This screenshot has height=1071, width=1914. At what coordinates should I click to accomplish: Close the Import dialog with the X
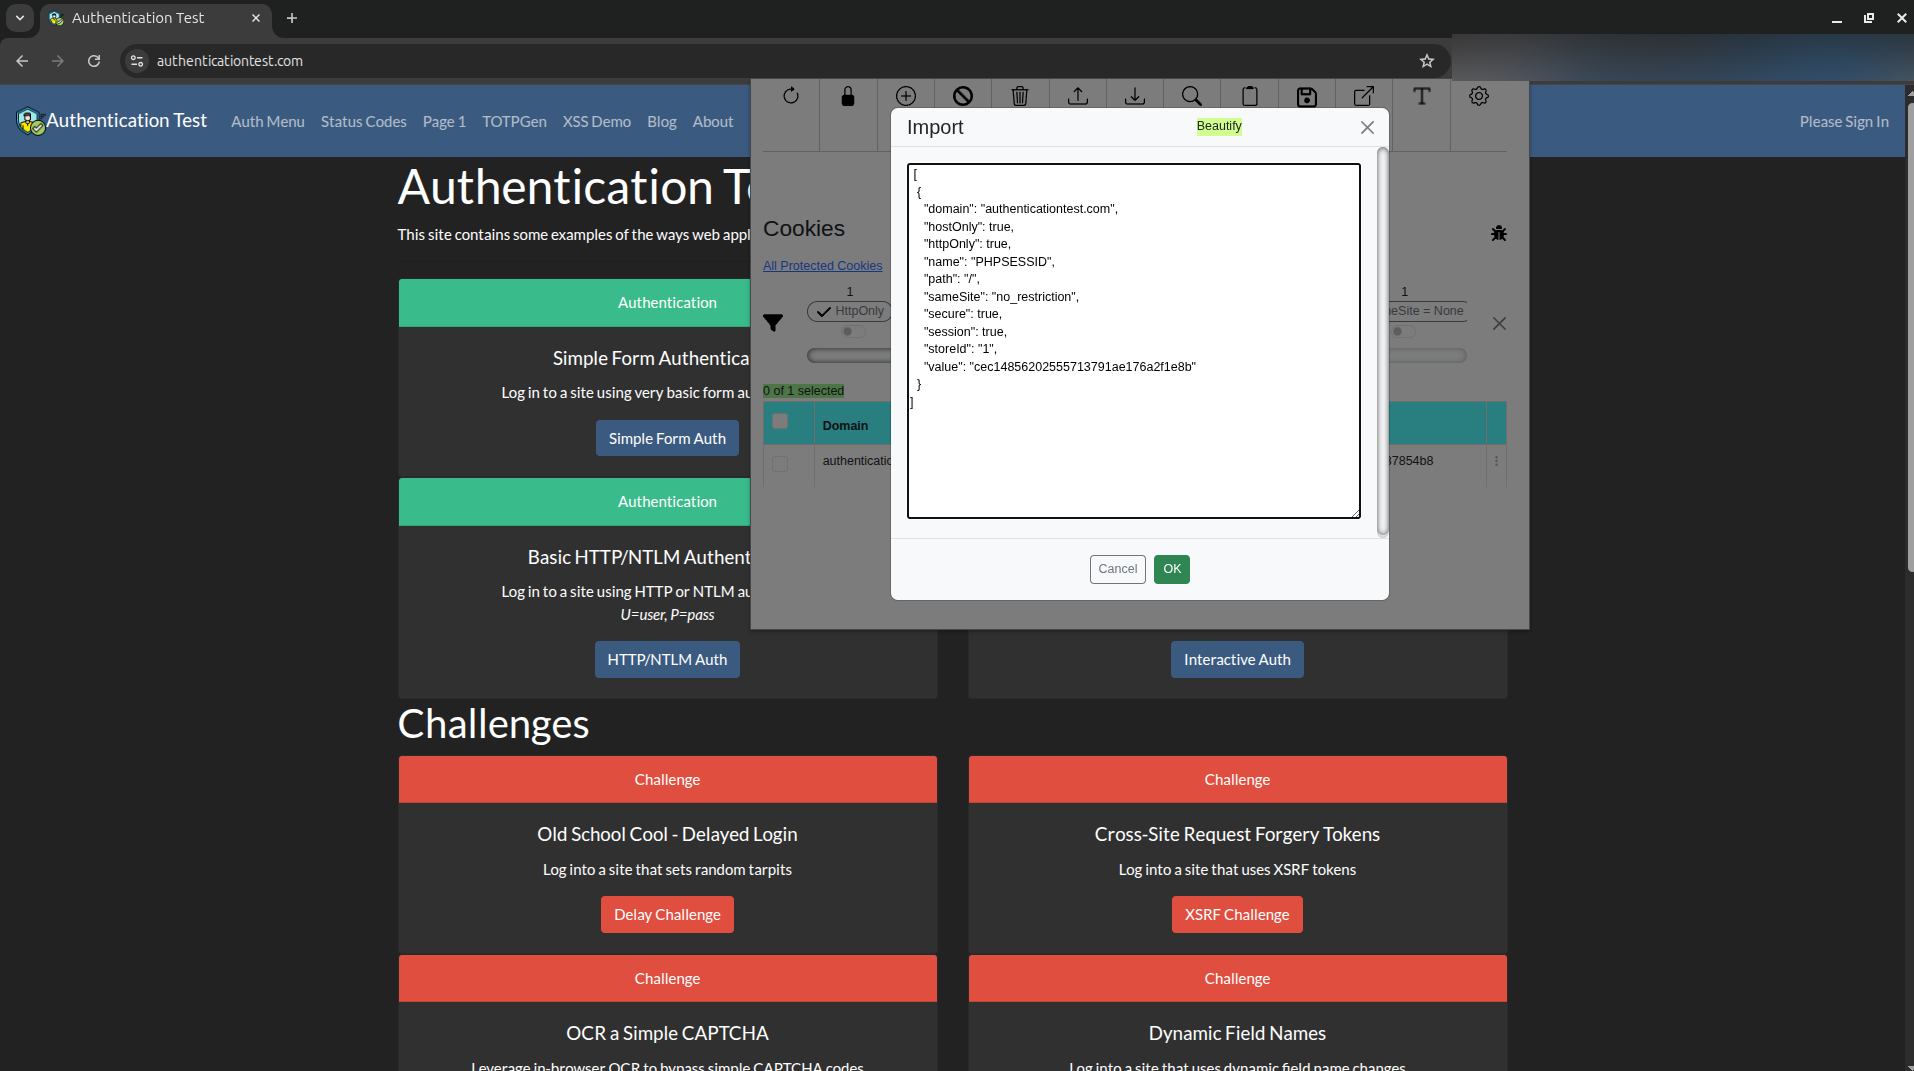(1367, 127)
